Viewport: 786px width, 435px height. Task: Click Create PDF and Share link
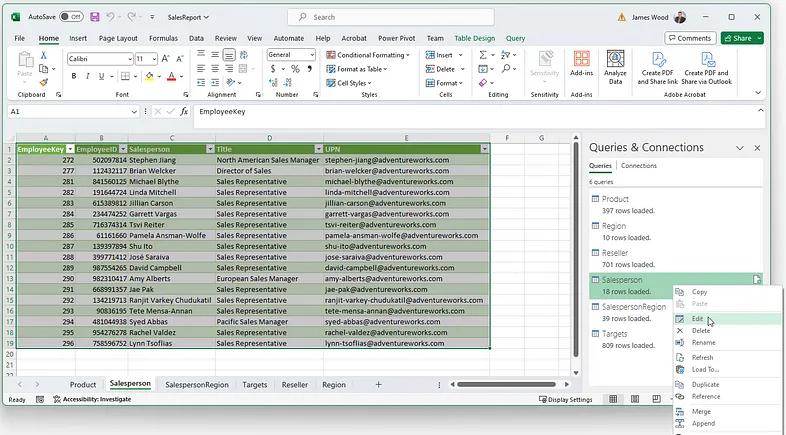[657, 68]
